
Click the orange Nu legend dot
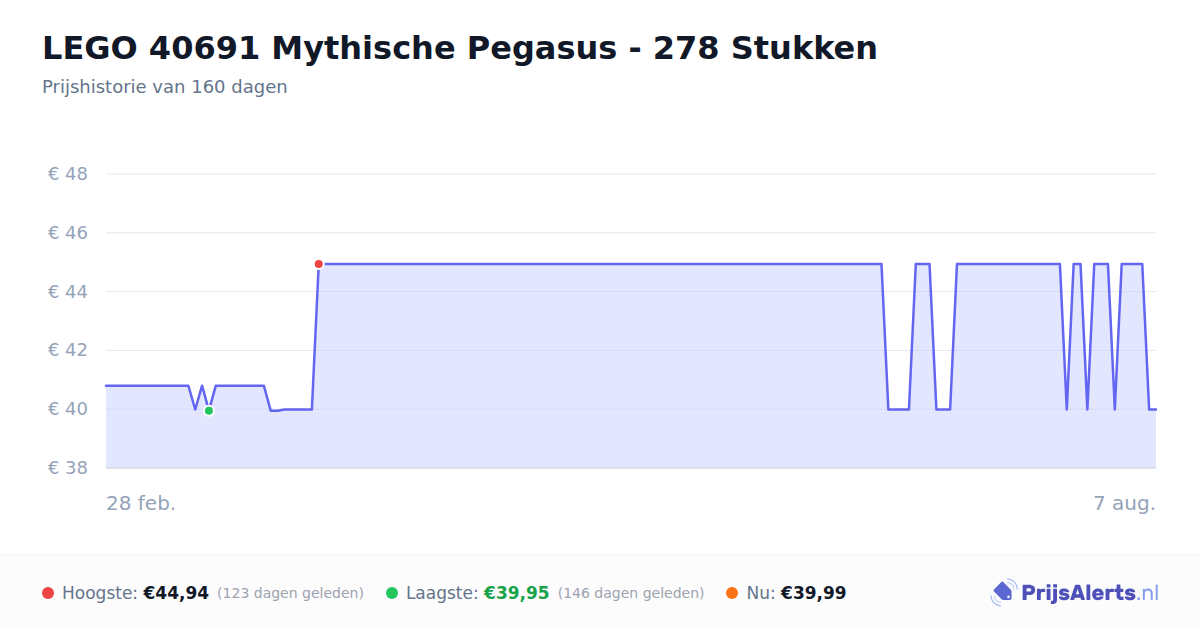[x=732, y=593]
